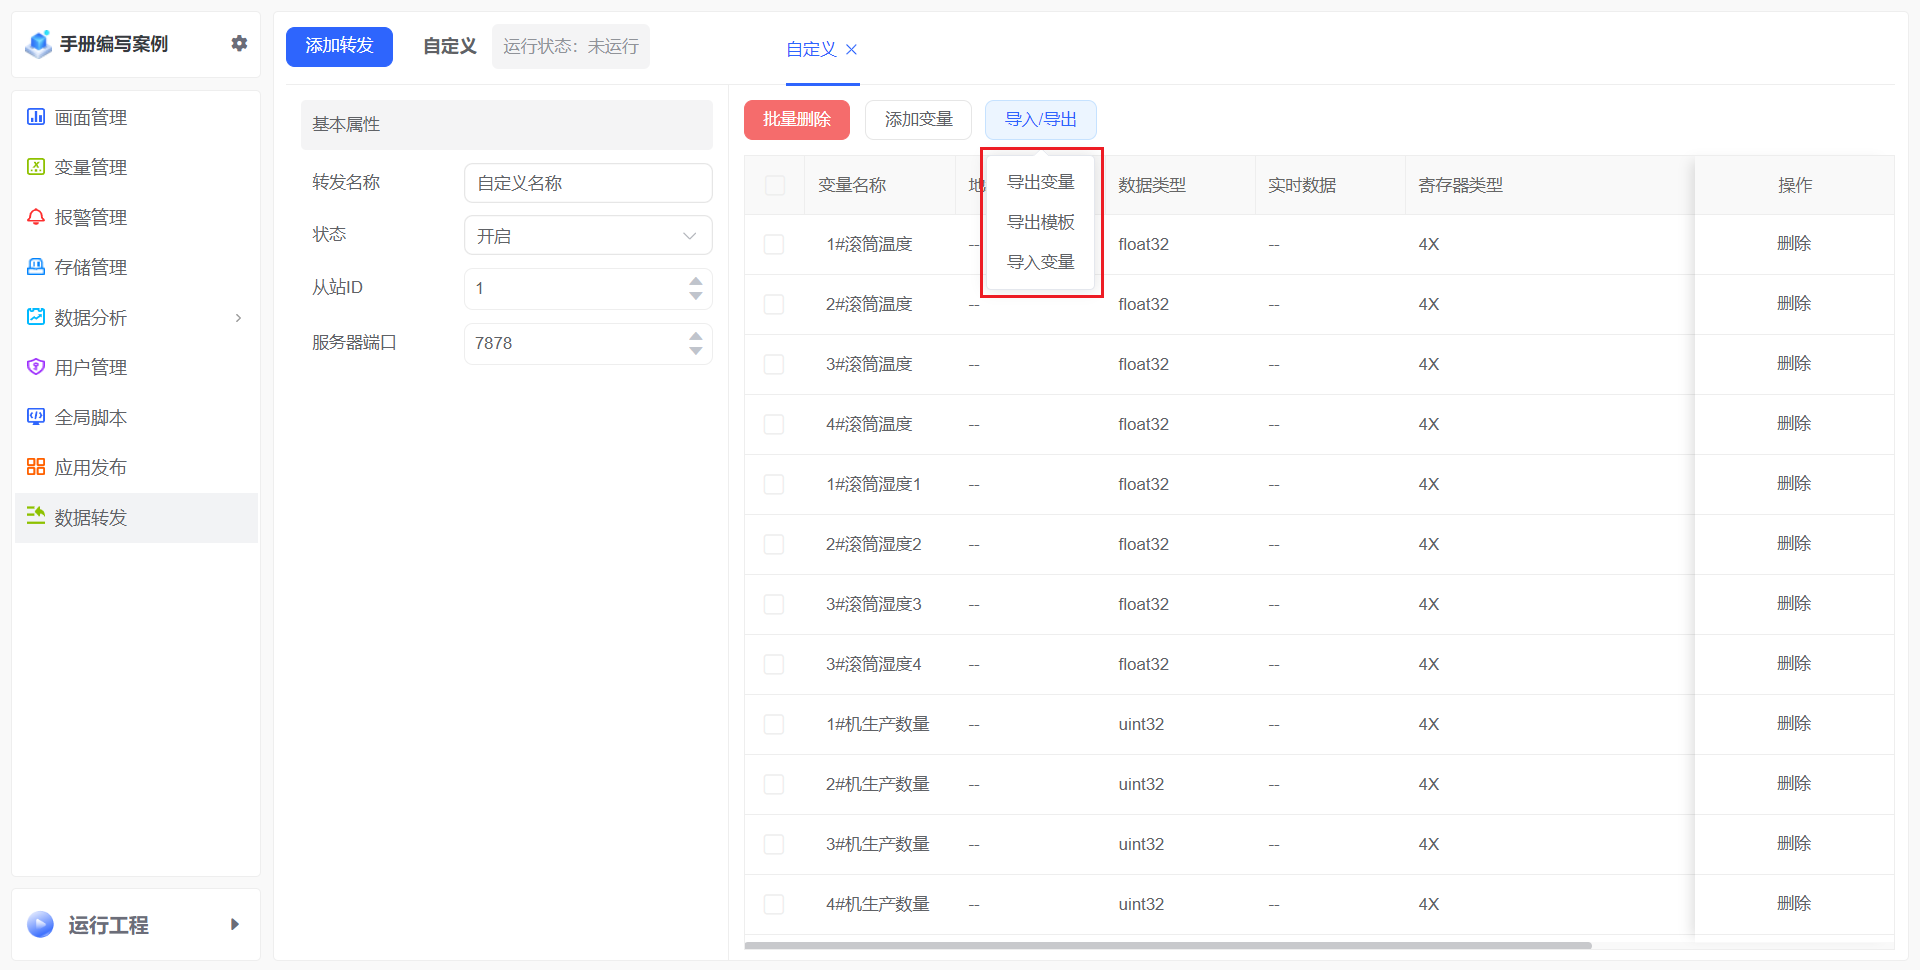Click the blue 添加转发 button
1920x970 pixels.
click(x=339, y=46)
